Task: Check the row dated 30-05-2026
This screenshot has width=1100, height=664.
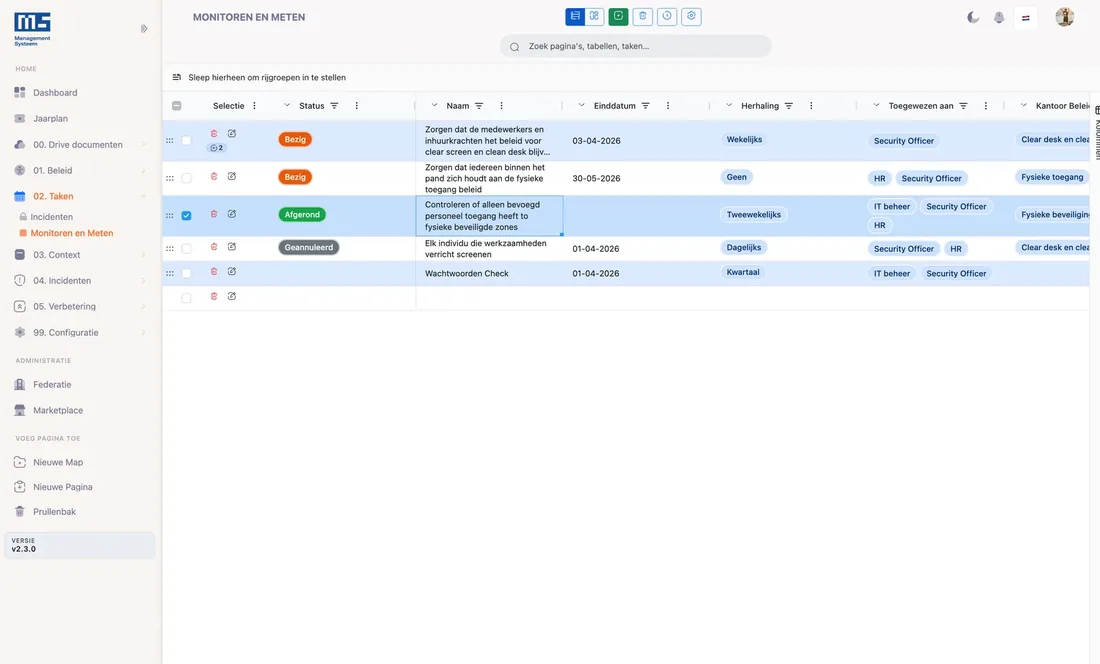Action: (186, 178)
